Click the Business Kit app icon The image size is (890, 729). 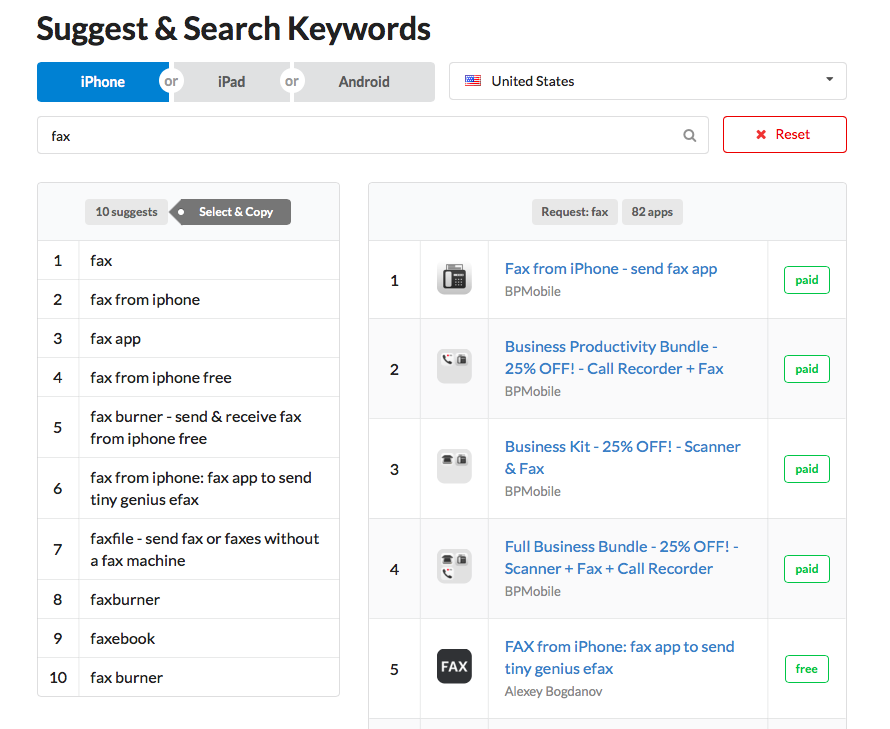click(454, 467)
